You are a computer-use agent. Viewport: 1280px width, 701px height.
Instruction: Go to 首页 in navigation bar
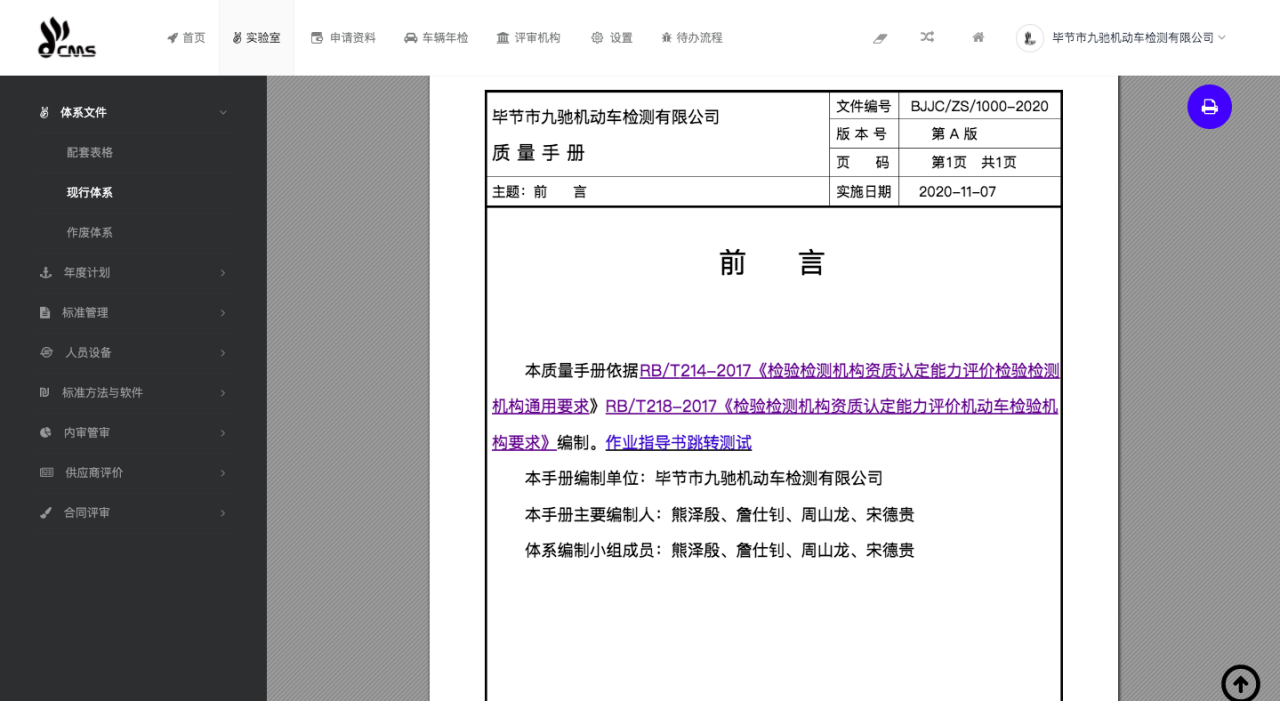point(186,38)
